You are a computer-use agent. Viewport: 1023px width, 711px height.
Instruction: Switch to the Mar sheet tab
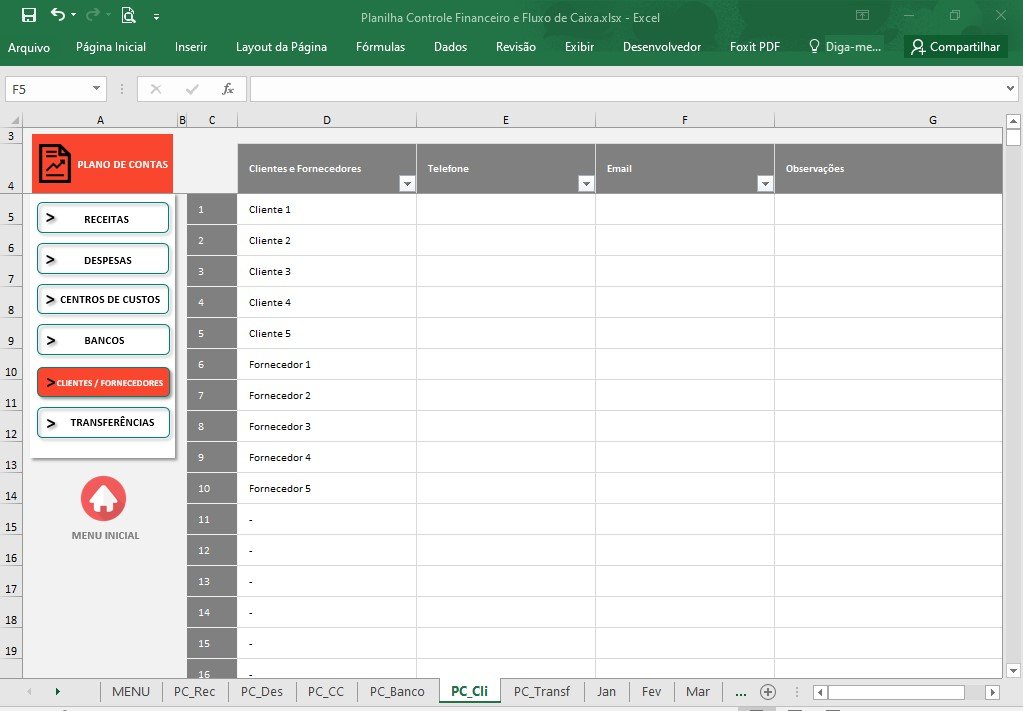(x=697, y=691)
